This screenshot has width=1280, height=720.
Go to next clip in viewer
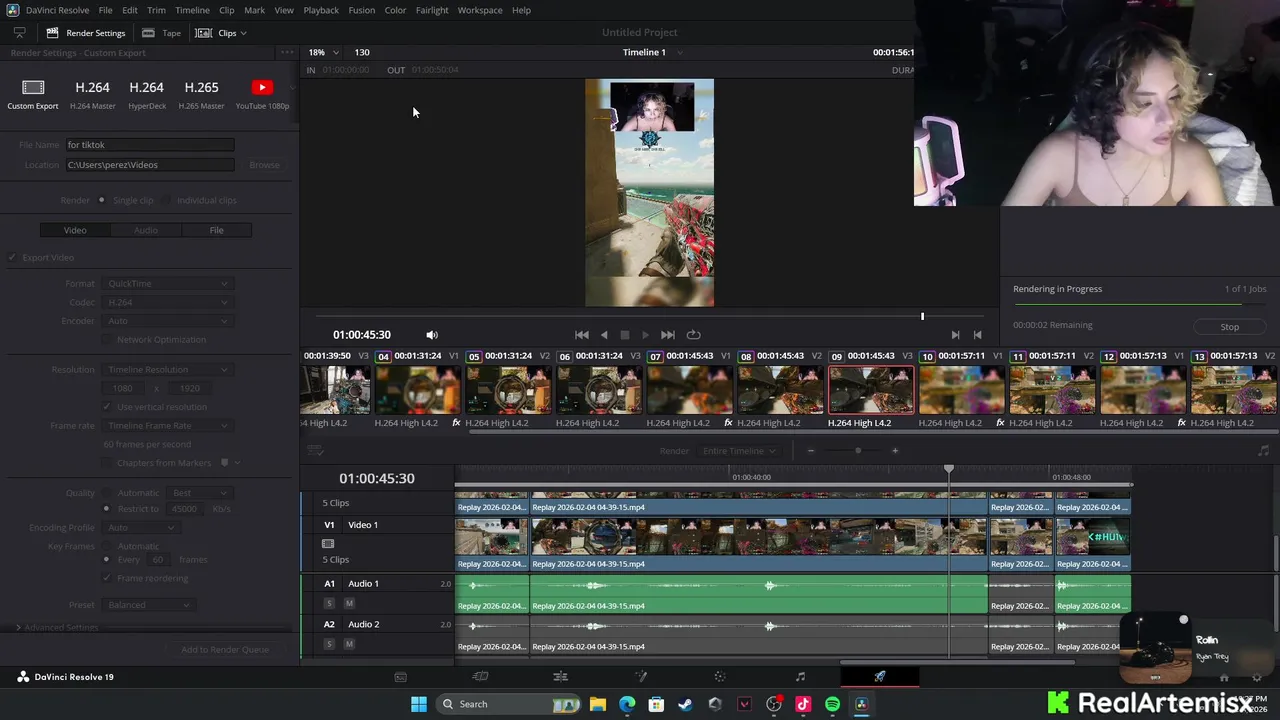coord(955,335)
